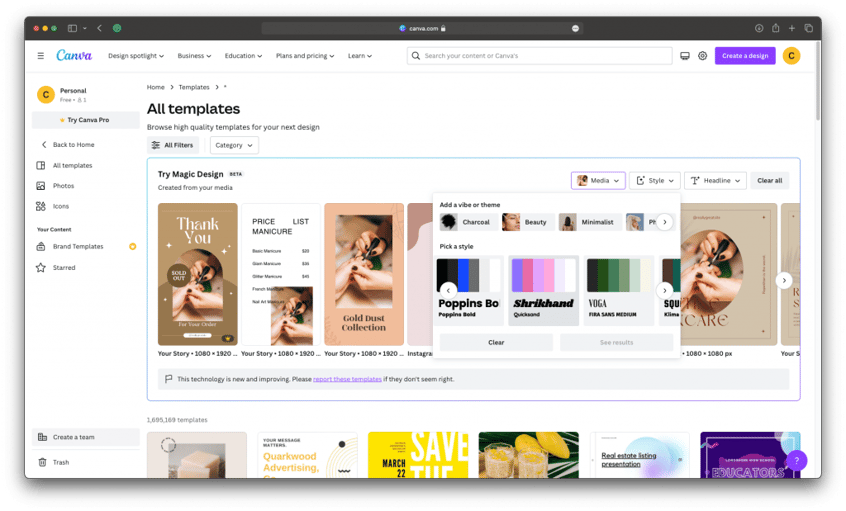This screenshot has height=511, width=846.
Task: Click the report flag icon
Action: [x=168, y=379]
